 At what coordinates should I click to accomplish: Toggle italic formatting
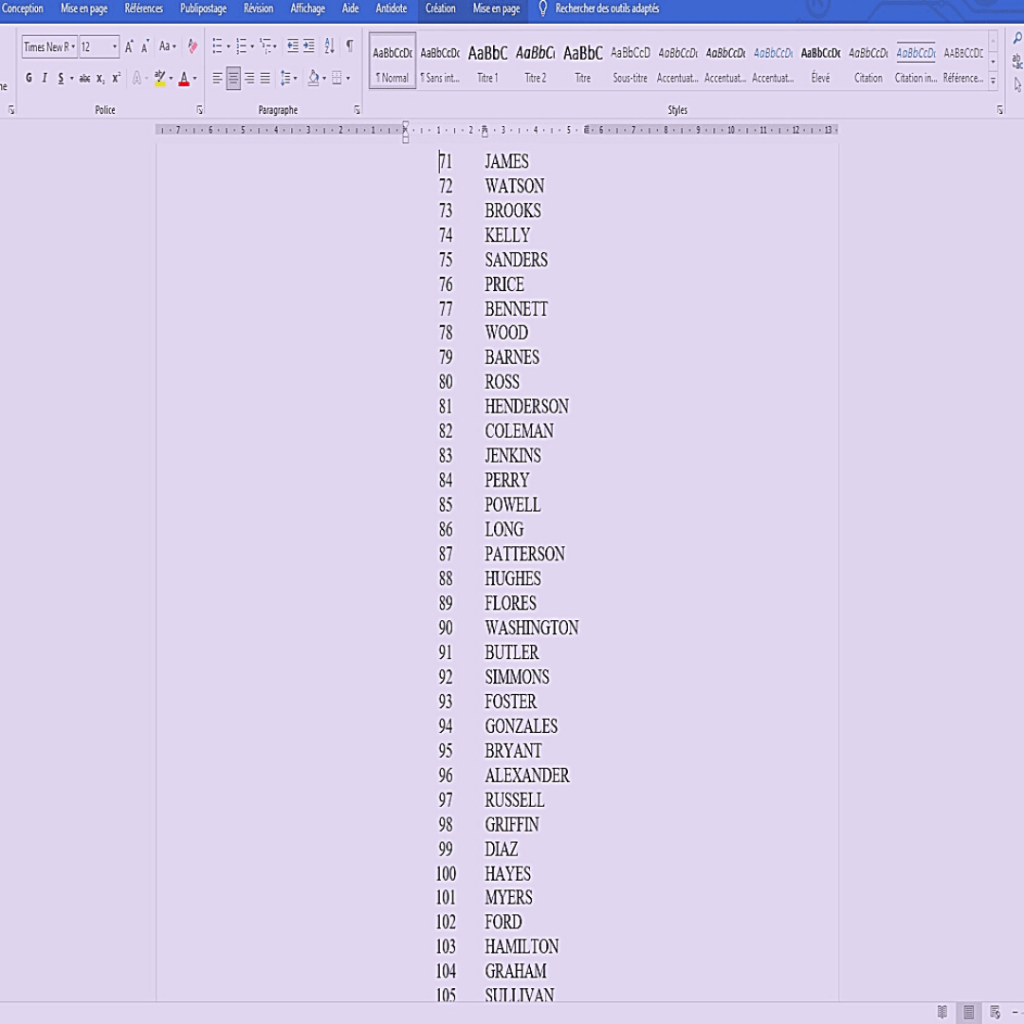[44, 78]
